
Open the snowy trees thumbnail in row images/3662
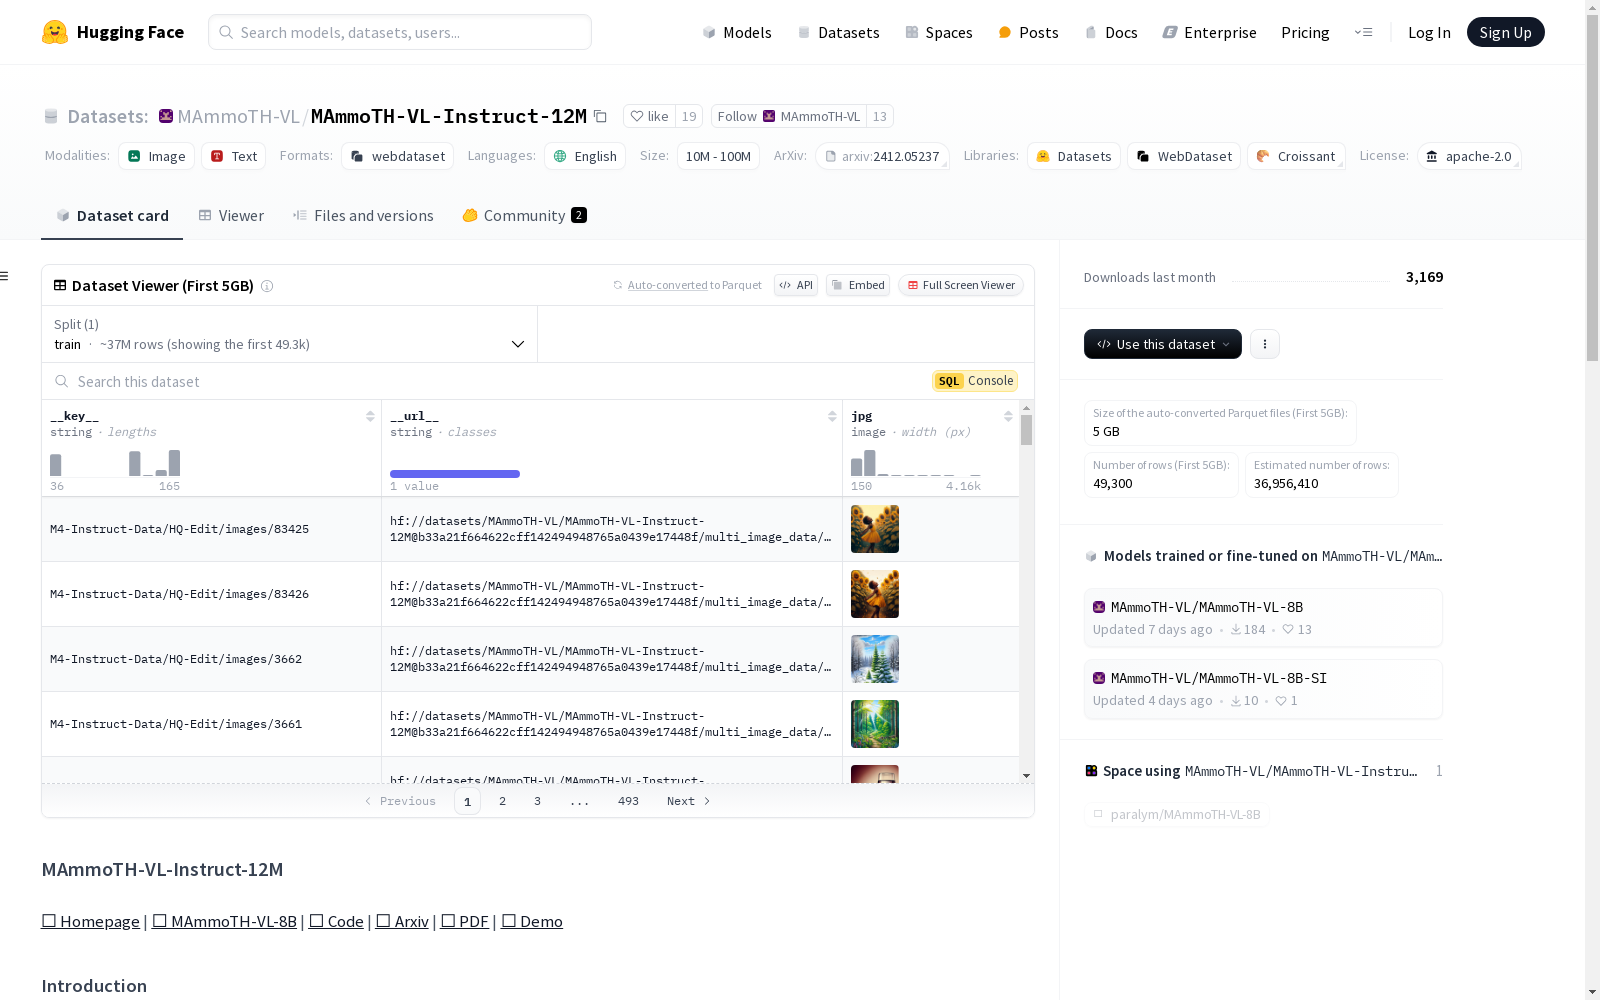(875, 659)
